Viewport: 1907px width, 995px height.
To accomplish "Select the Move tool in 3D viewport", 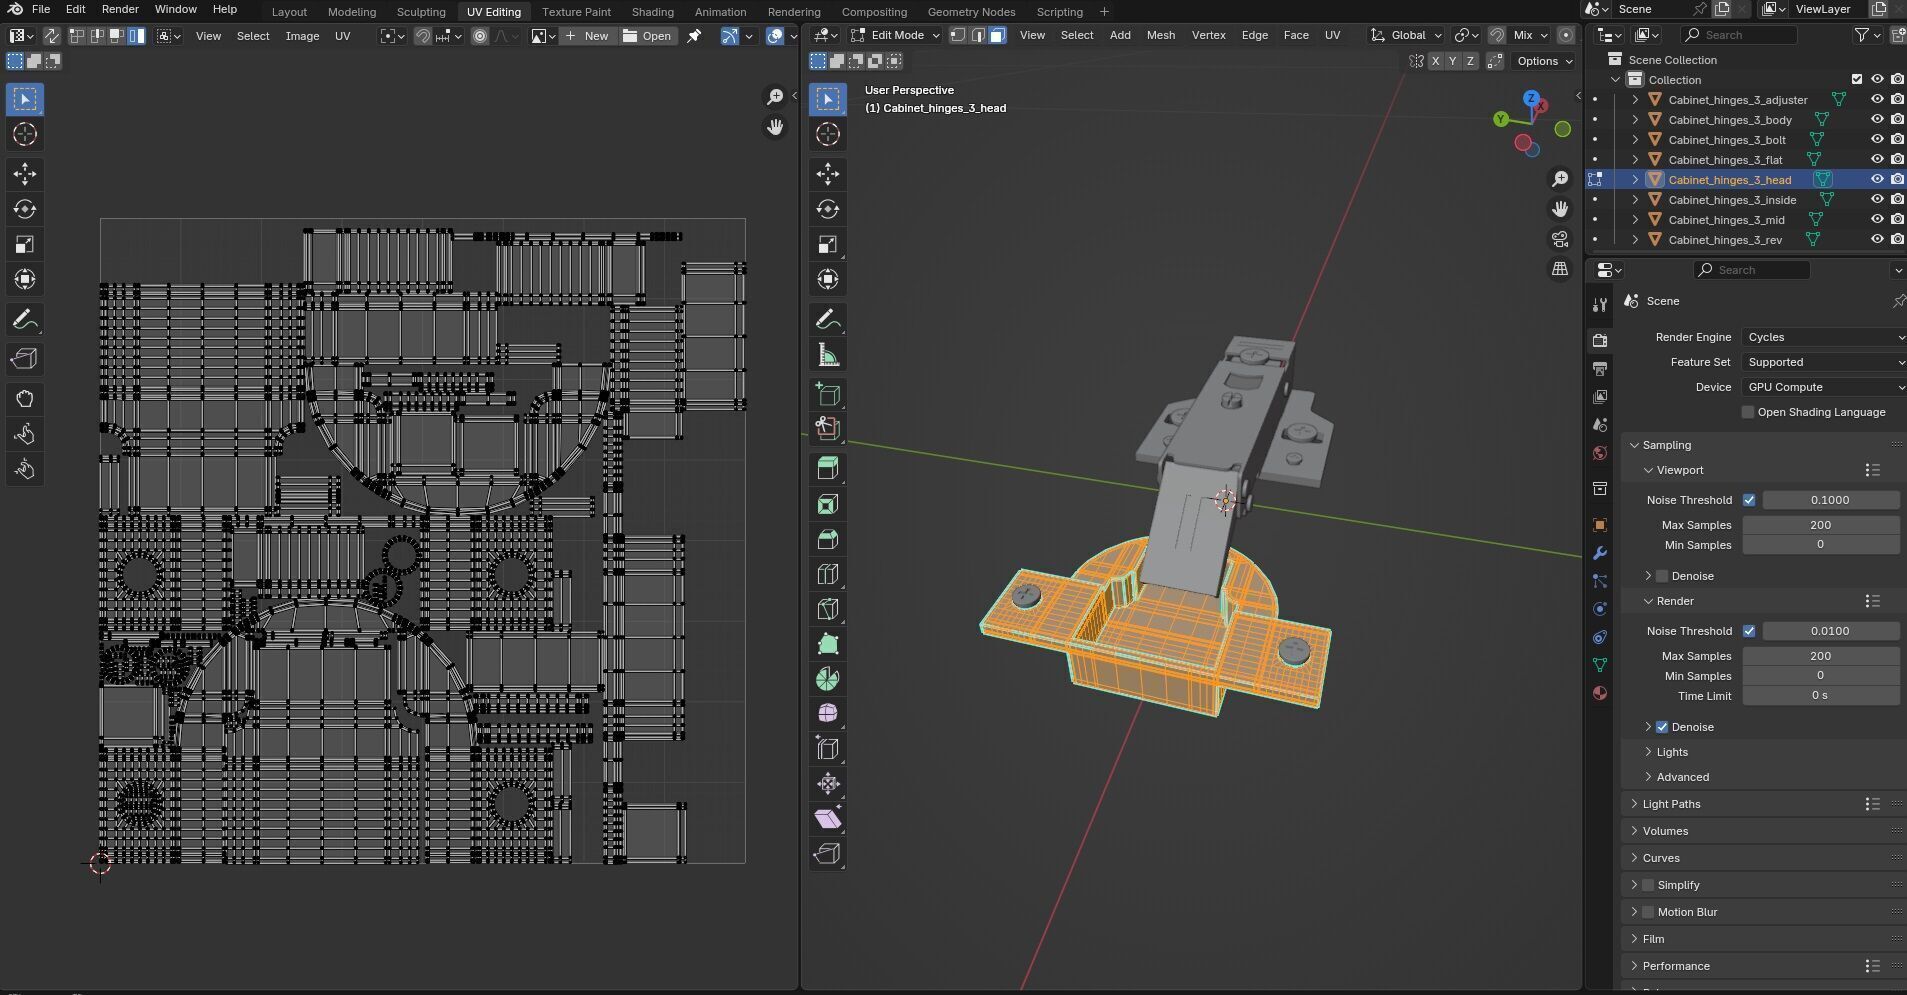I will (x=828, y=174).
